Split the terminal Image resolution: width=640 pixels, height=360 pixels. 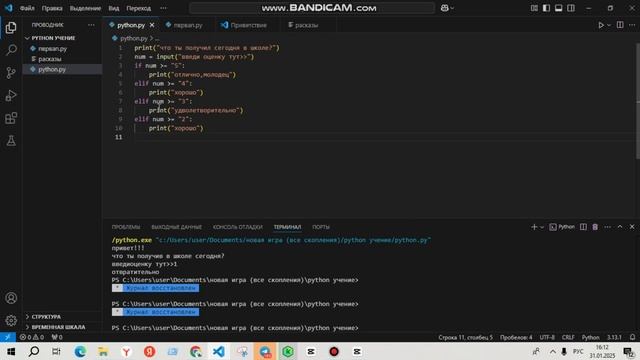tap(583, 227)
